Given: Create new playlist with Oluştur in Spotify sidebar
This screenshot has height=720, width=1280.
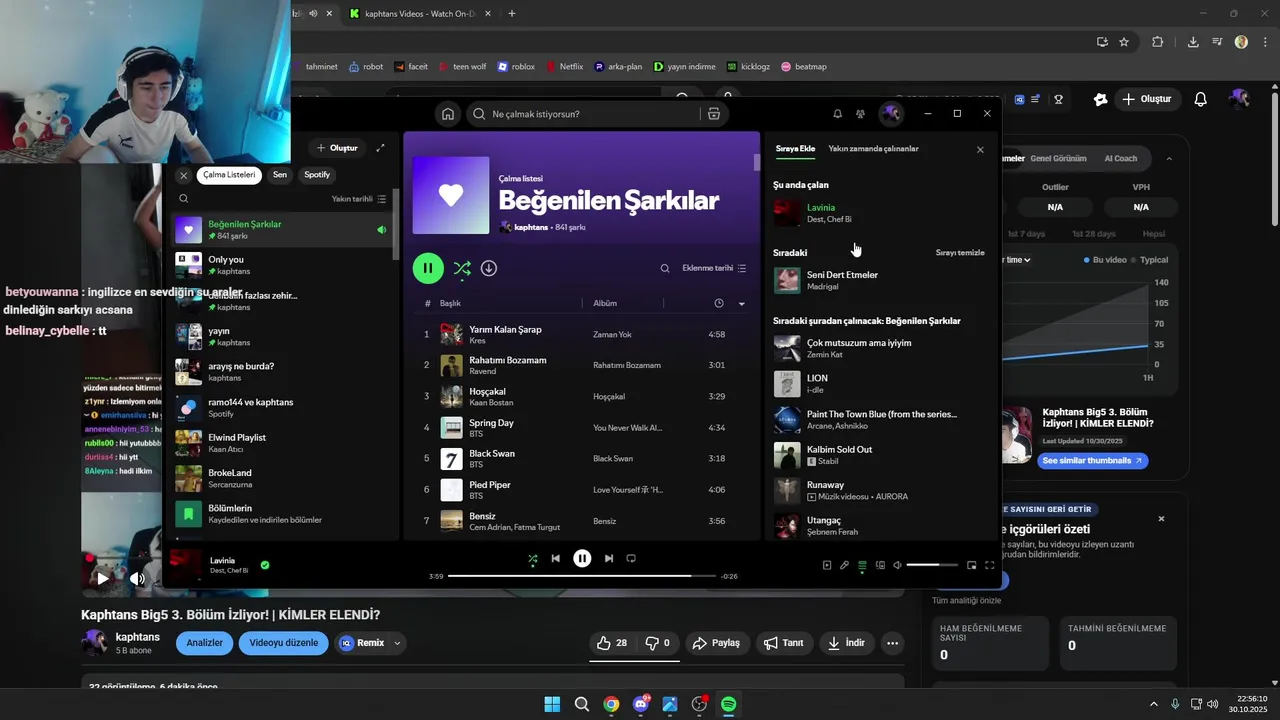Looking at the screenshot, I should tap(337, 148).
